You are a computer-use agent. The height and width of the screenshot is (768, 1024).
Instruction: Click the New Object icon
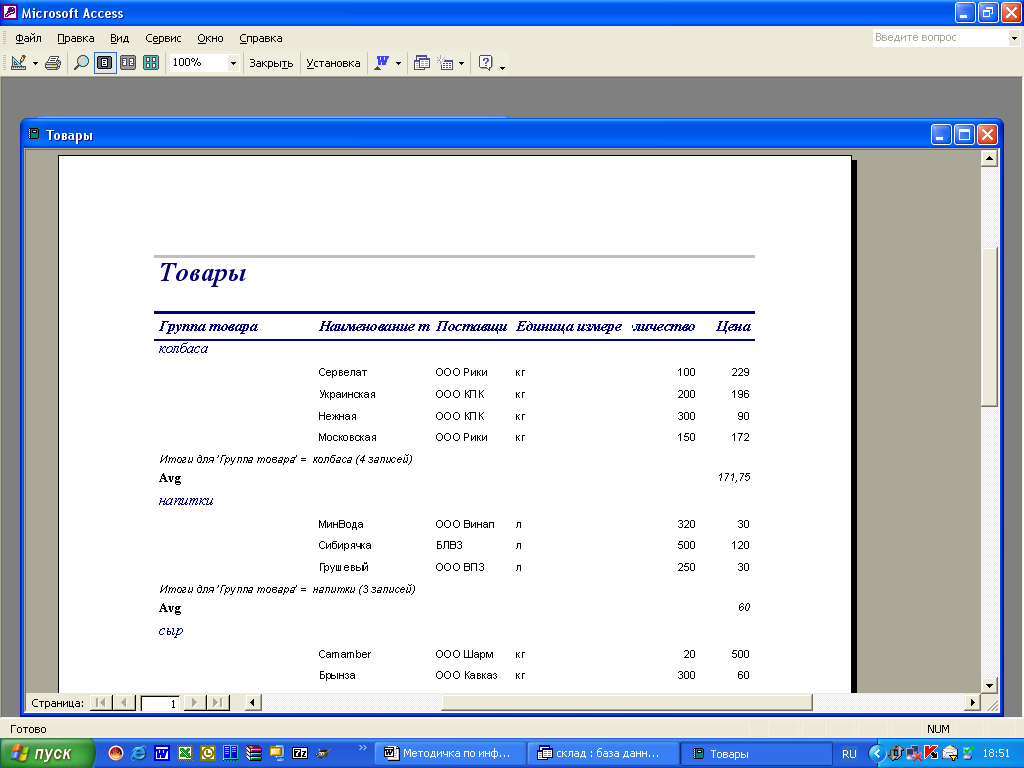[445, 63]
